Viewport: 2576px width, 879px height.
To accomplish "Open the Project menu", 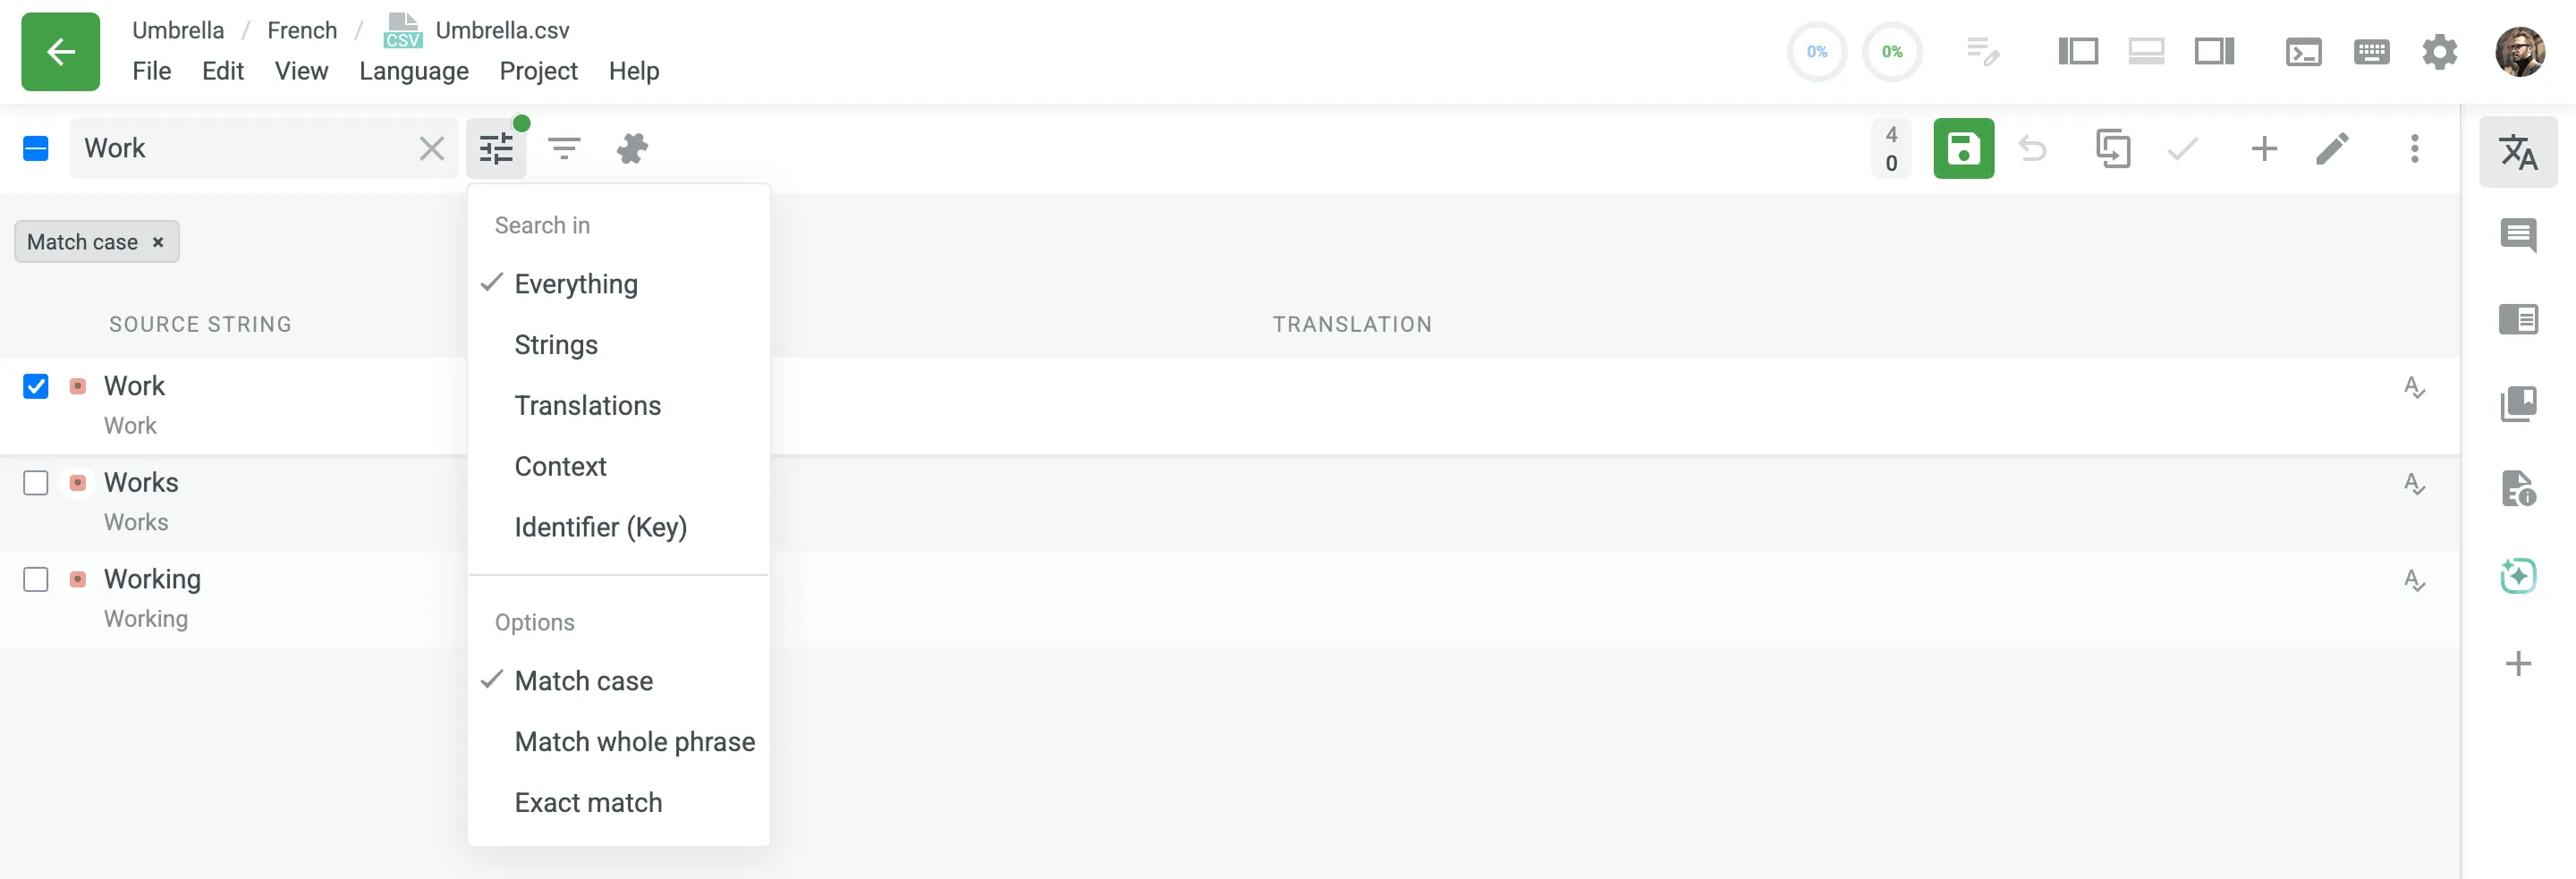I will (538, 70).
